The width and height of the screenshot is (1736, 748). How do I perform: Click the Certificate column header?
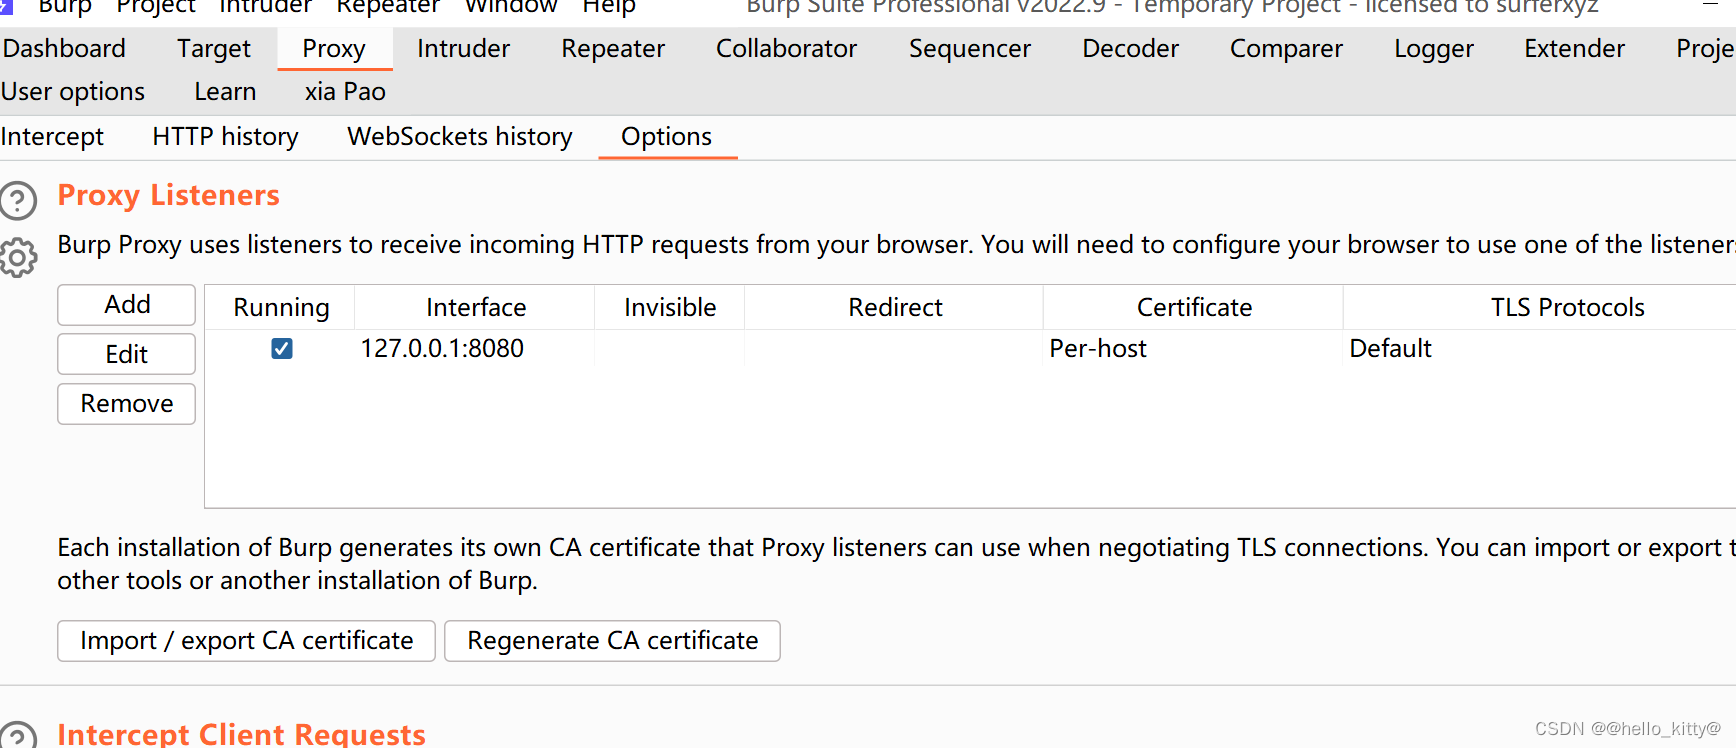1194,307
